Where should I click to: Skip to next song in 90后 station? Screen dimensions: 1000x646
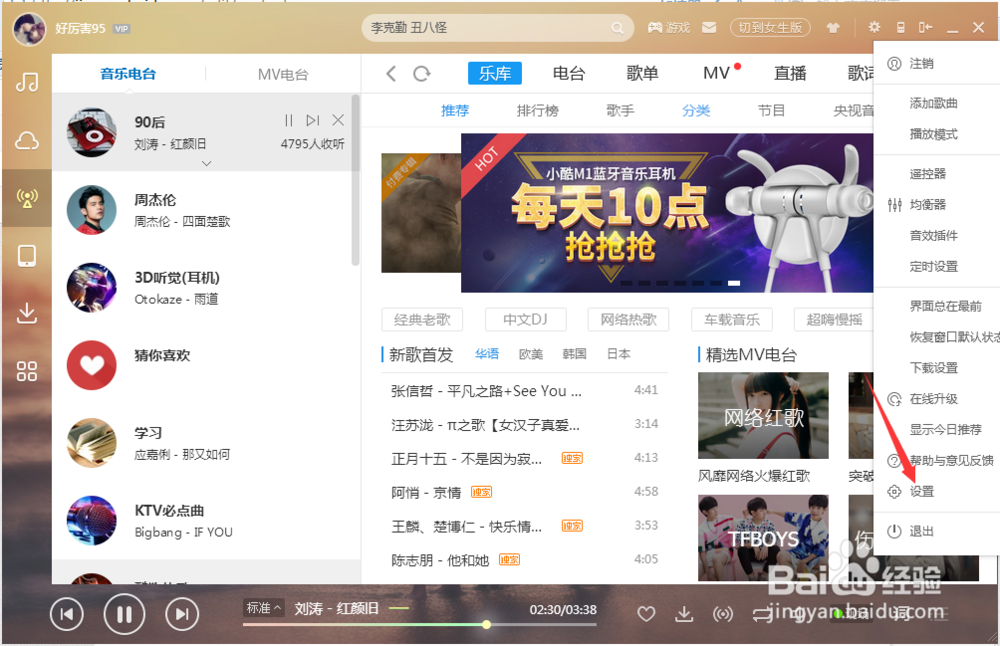[x=312, y=120]
